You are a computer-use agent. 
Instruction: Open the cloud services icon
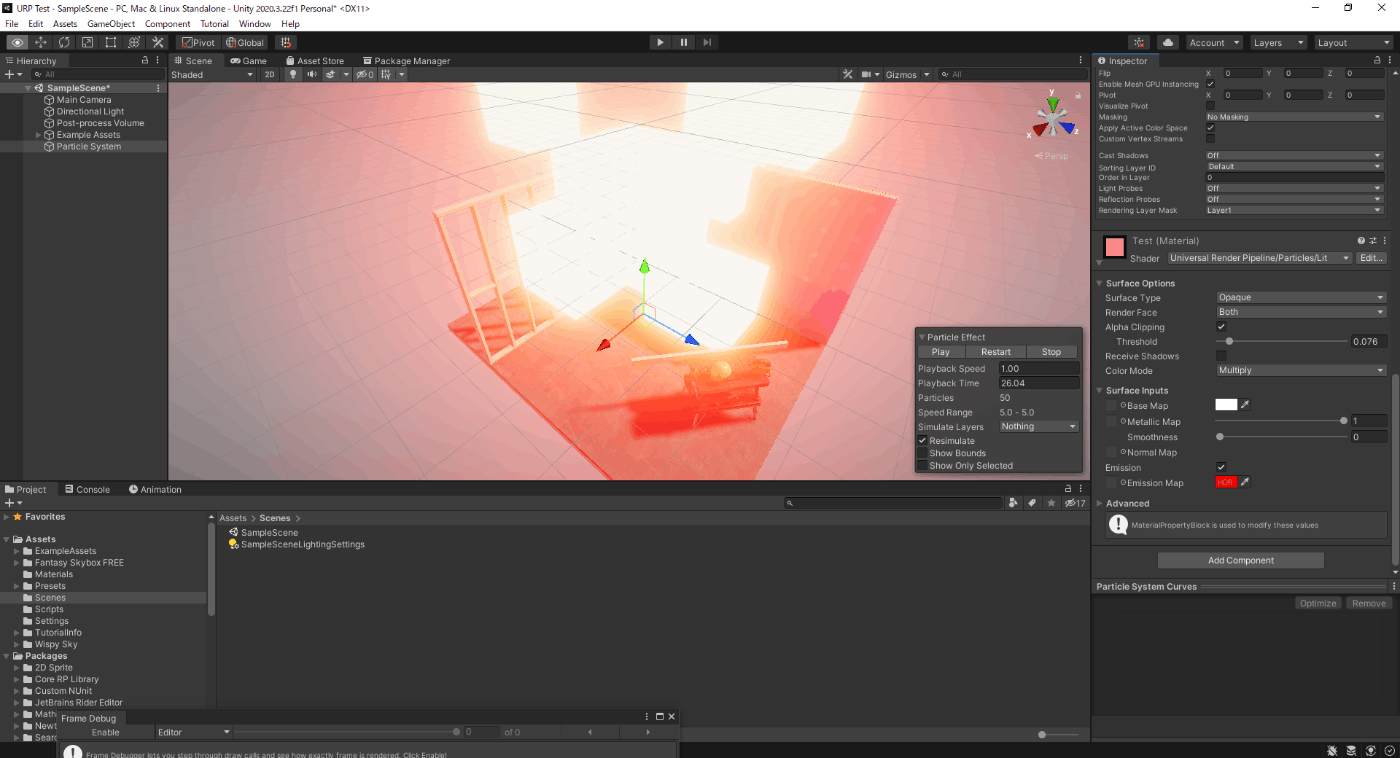(1167, 43)
